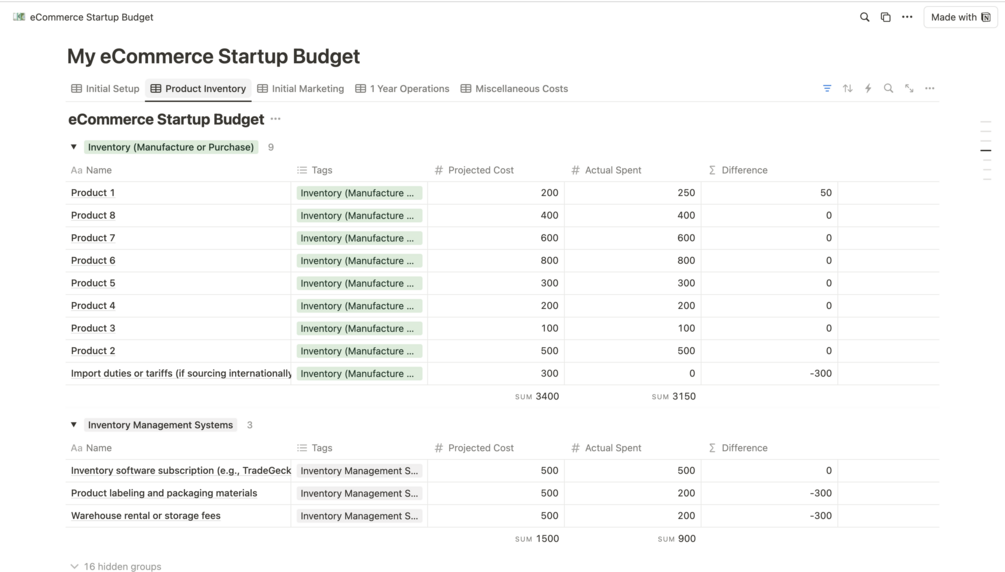Collapse the Inventory (Manufacture or Purchase) group

coord(74,147)
